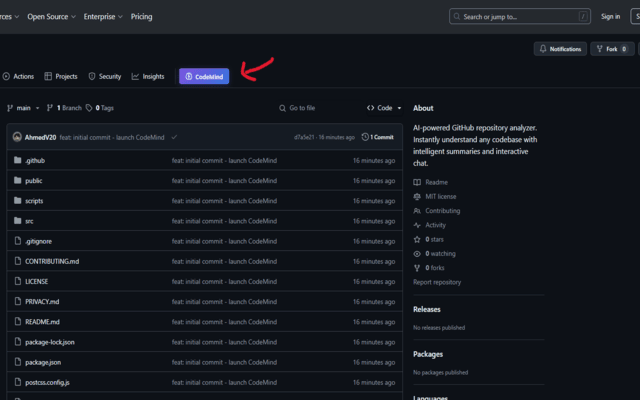Open the src folder

29,221
